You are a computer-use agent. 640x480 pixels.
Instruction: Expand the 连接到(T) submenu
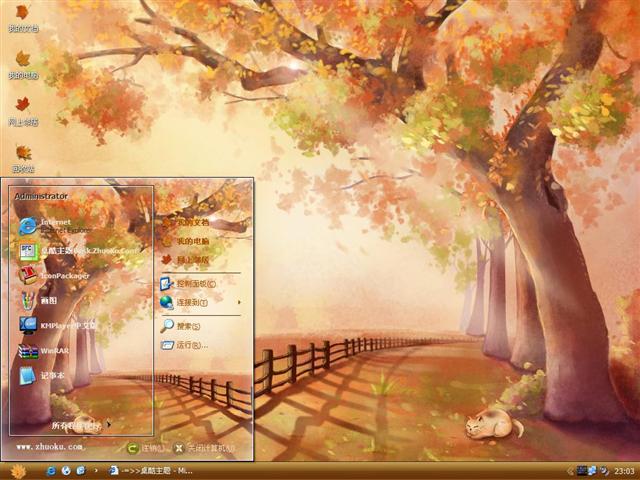(x=200, y=302)
